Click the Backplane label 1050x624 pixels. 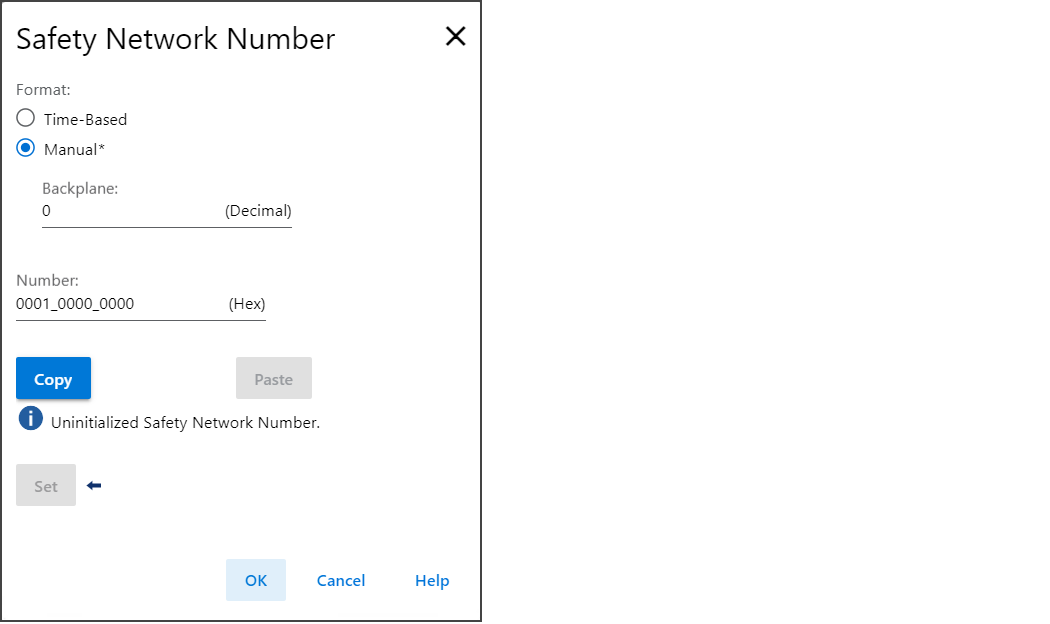coord(80,189)
